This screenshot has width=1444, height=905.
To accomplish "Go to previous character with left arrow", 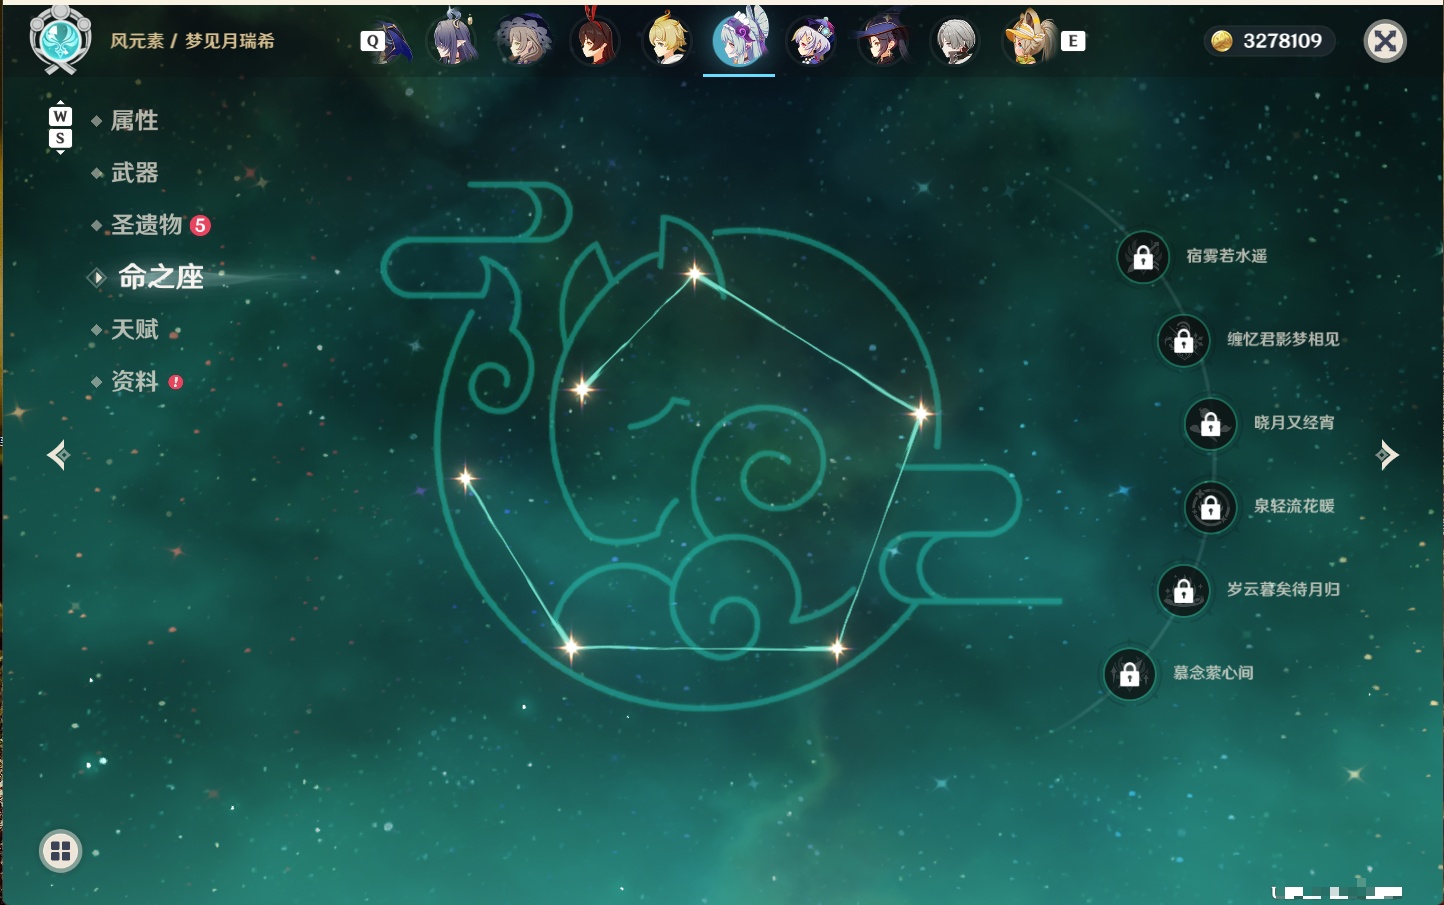I will pyautogui.click(x=58, y=456).
